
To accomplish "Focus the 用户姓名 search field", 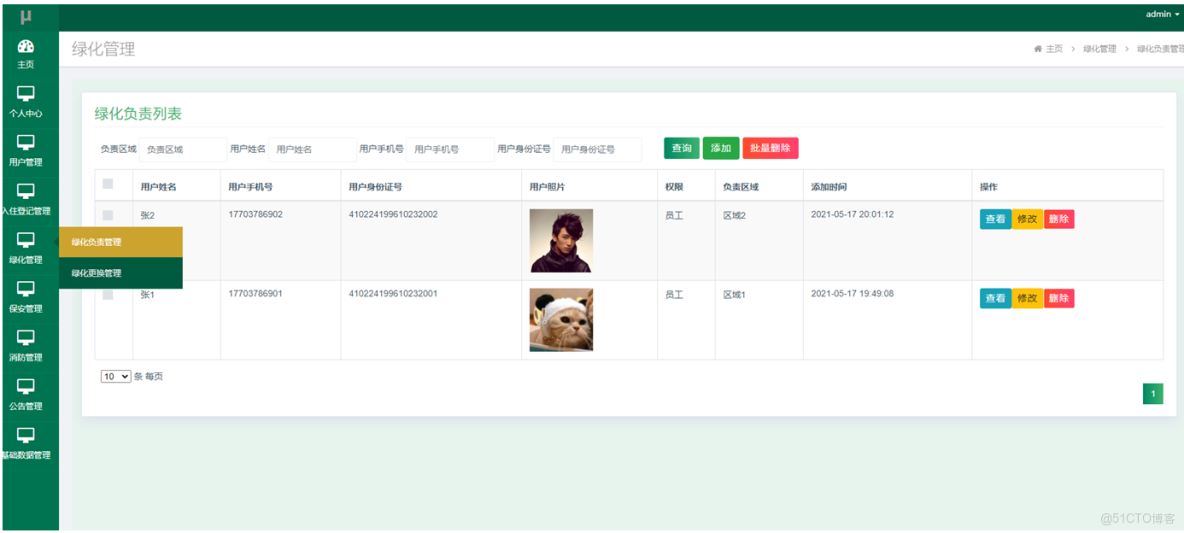I will pos(313,149).
